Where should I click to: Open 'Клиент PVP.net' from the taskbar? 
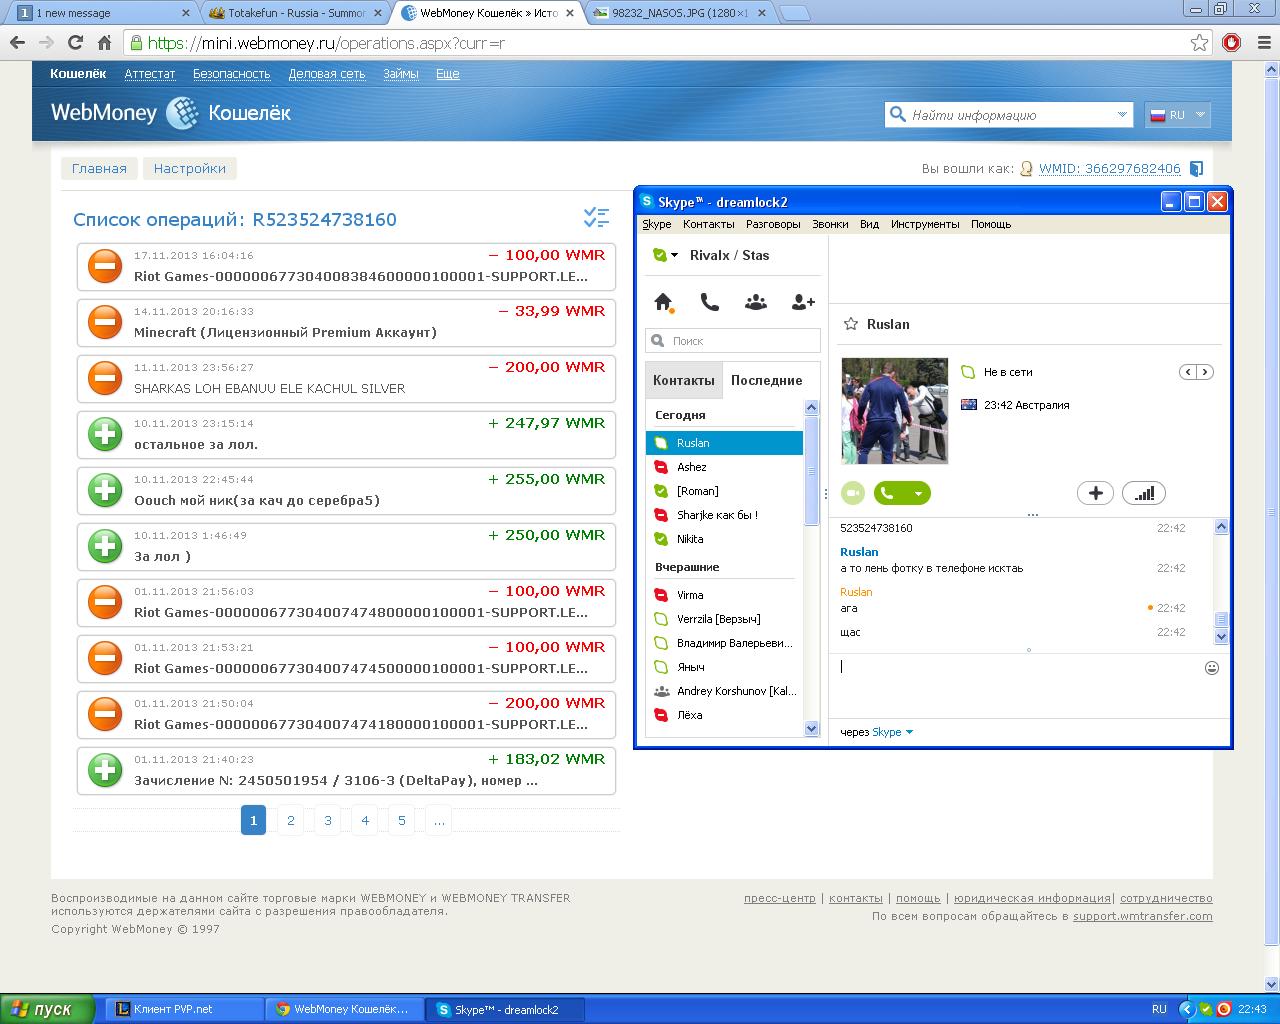coord(185,1009)
